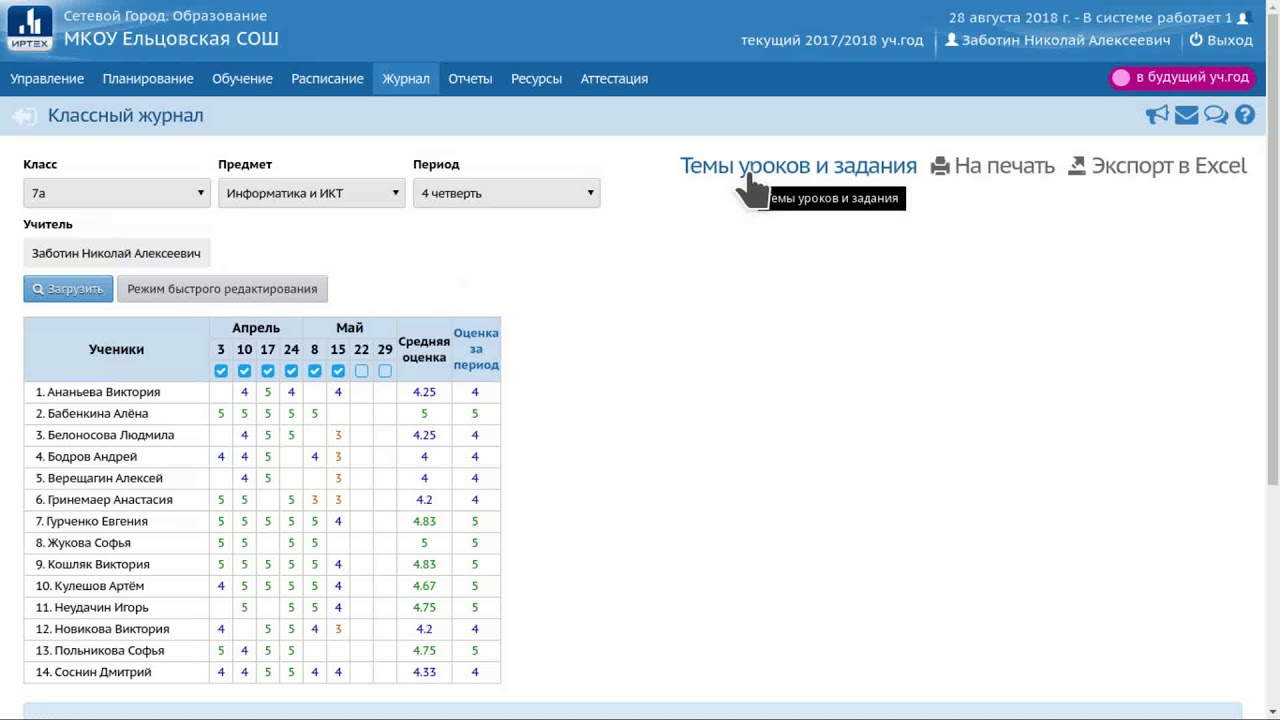This screenshot has height=720, width=1280.
Task: Click the Оценка за период column header
Action: pos(476,349)
